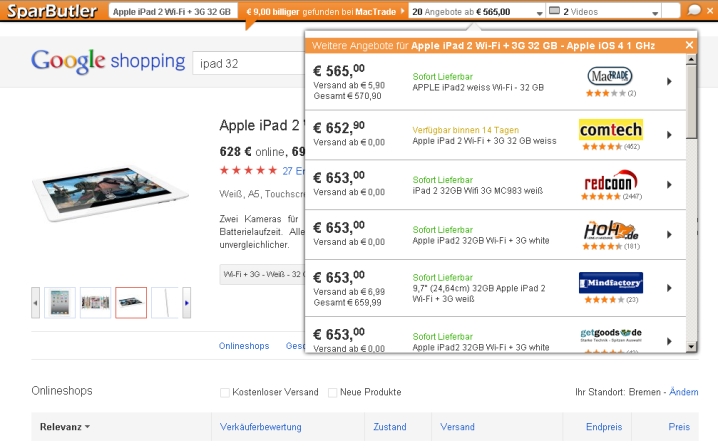This screenshot has width=718, height=448.
Task: Click Ändern location link
Action: (x=684, y=392)
